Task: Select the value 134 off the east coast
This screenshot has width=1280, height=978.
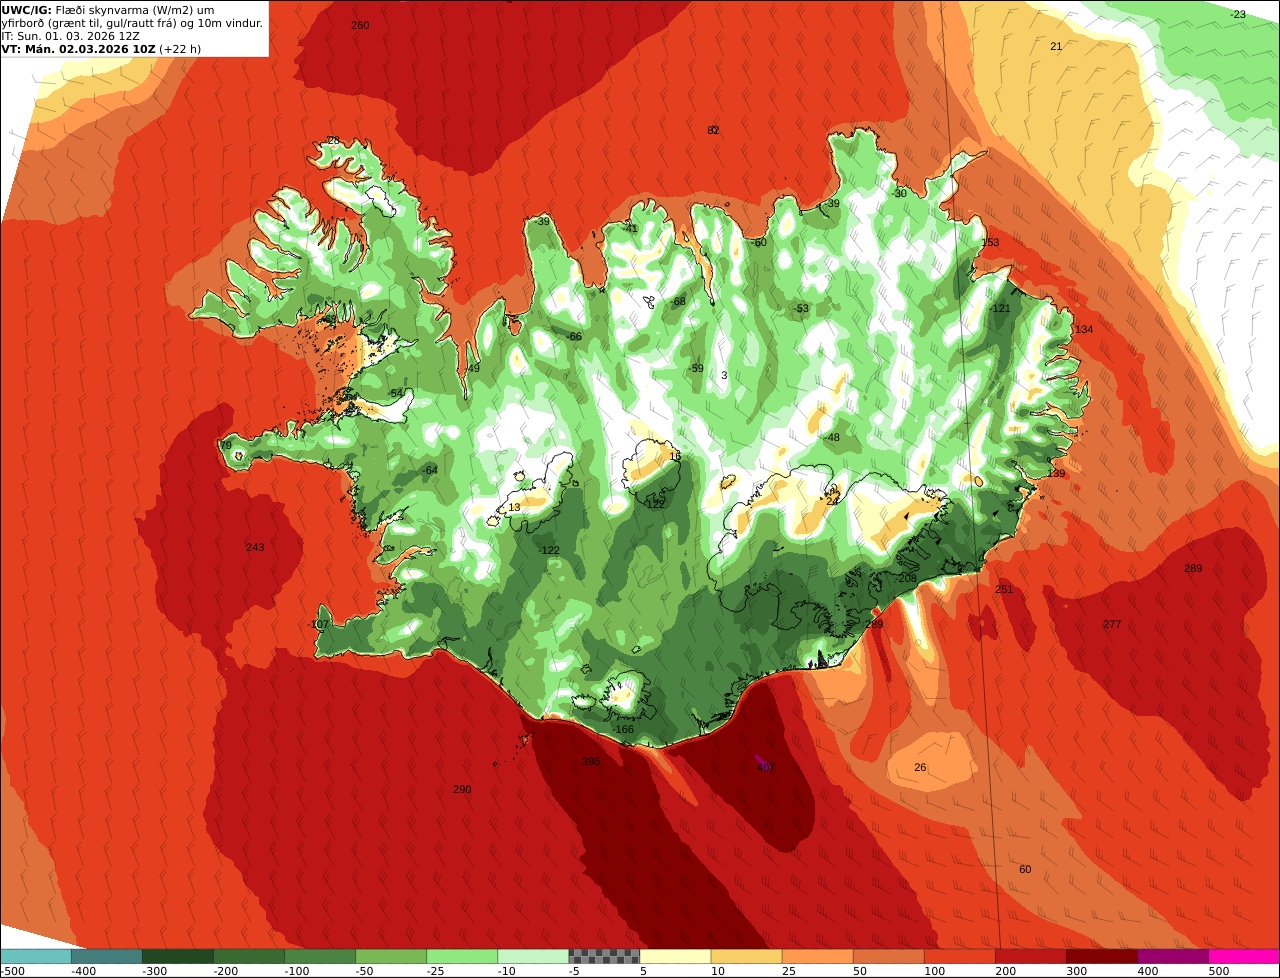Action: [1084, 329]
